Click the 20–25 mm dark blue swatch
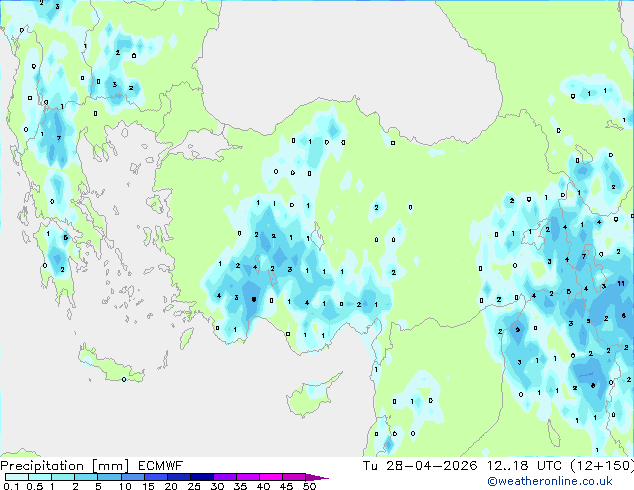The width and height of the screenshot is (634, 490). click(179, 477)
